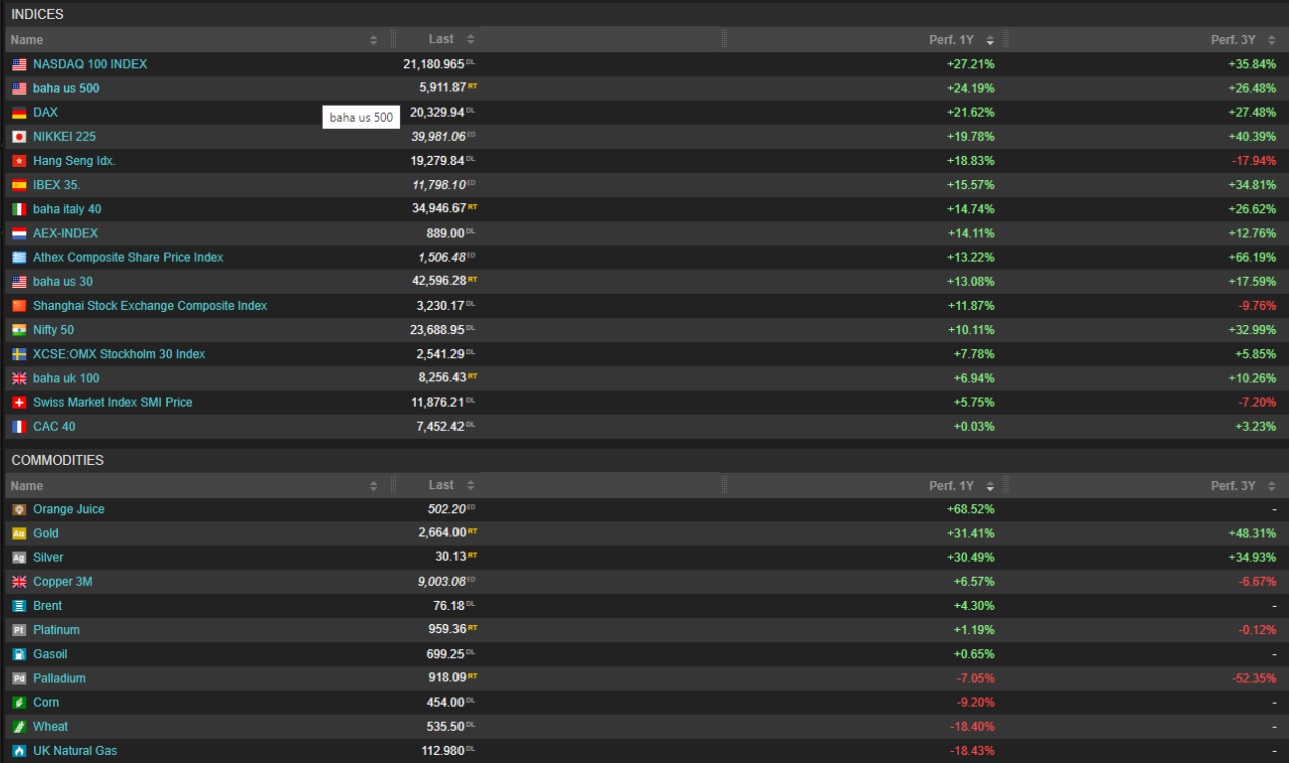The image size is (1289, 763).
Task: Click the Japanese flag beside NIKKEI 225
Action: pos(19,137)
